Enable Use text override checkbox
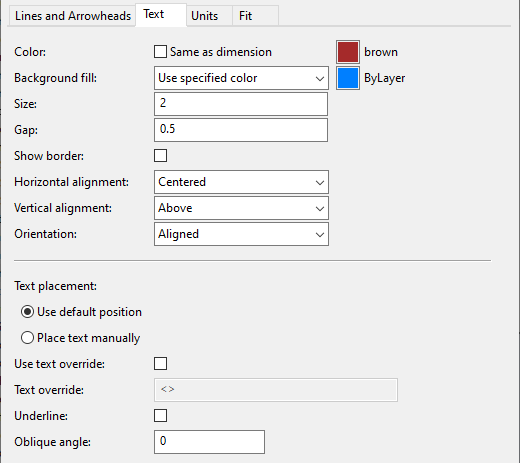 [x=160, y=364]
